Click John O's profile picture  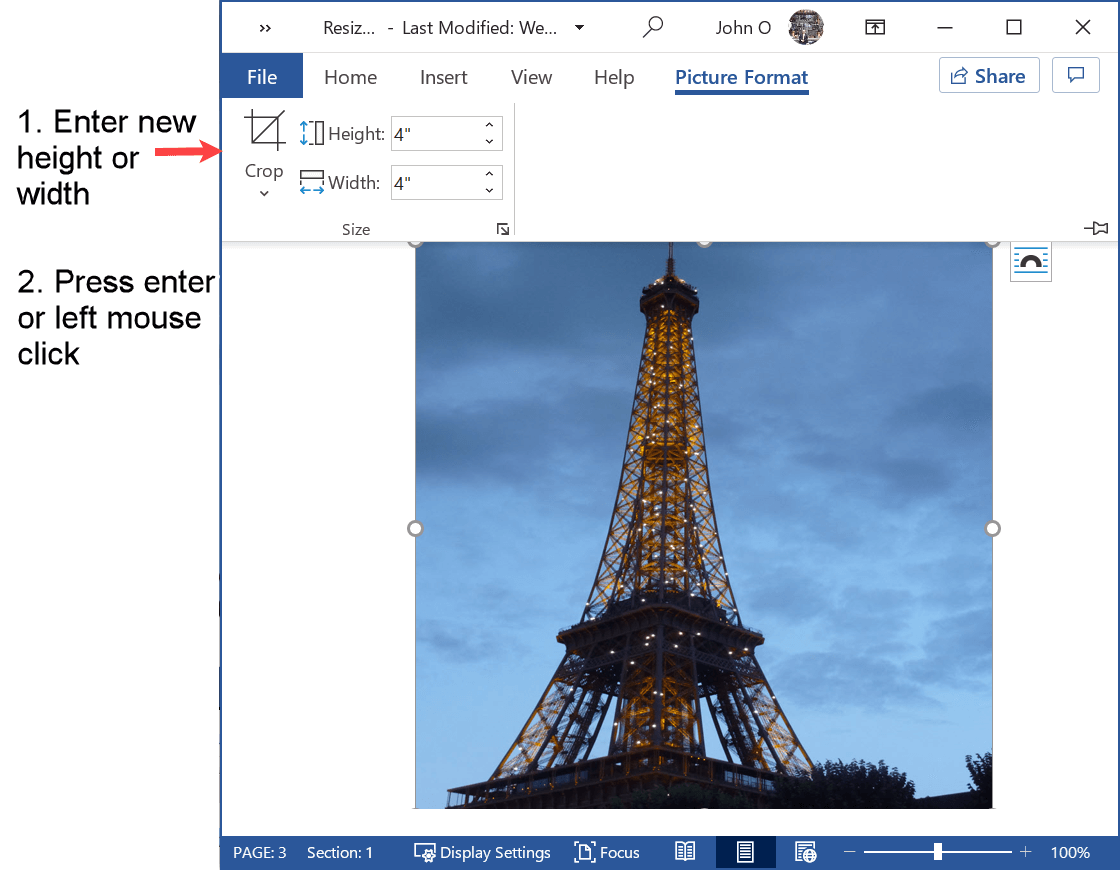point(805,27)
